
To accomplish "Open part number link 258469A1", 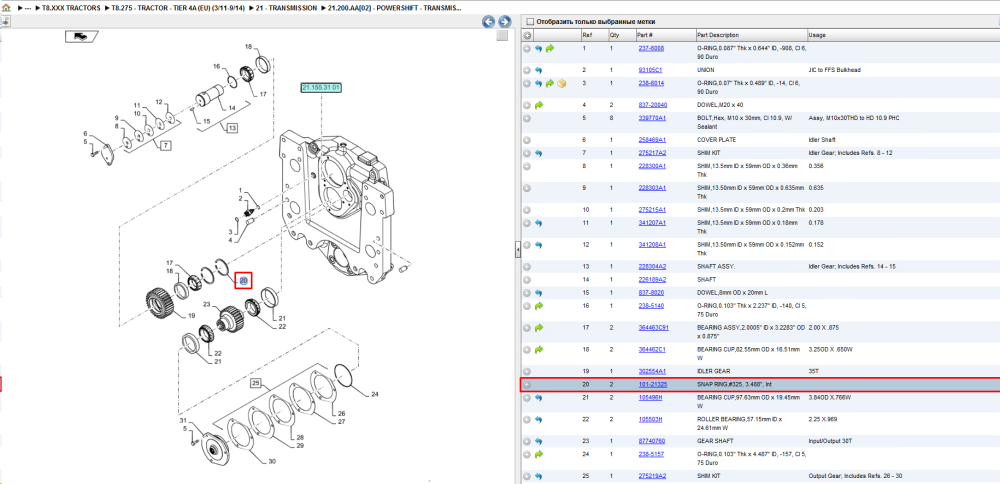I will tap(652, 140).
